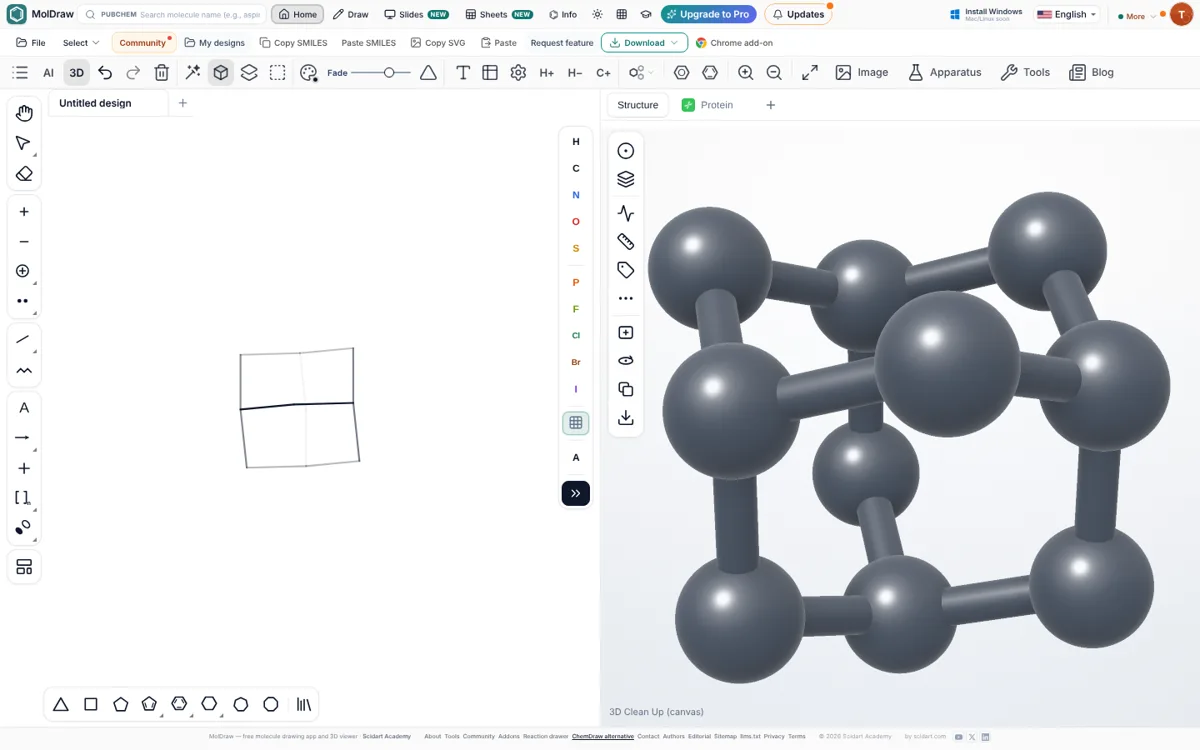1200x750 pixels.
Task: Click the measure ruler icon in 3D panel
Action: pos(626,242)
